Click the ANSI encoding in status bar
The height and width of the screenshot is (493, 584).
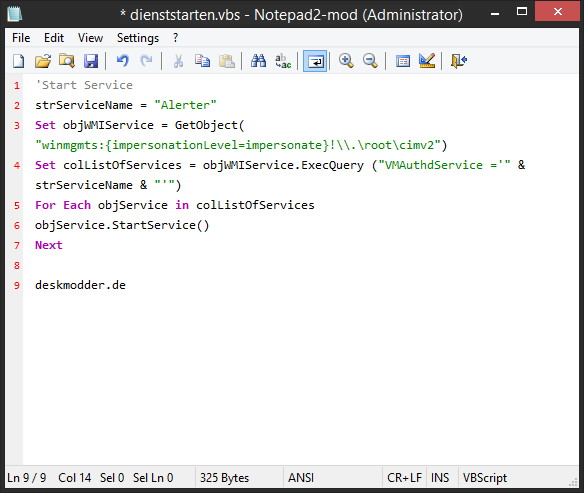coord(301,478)
